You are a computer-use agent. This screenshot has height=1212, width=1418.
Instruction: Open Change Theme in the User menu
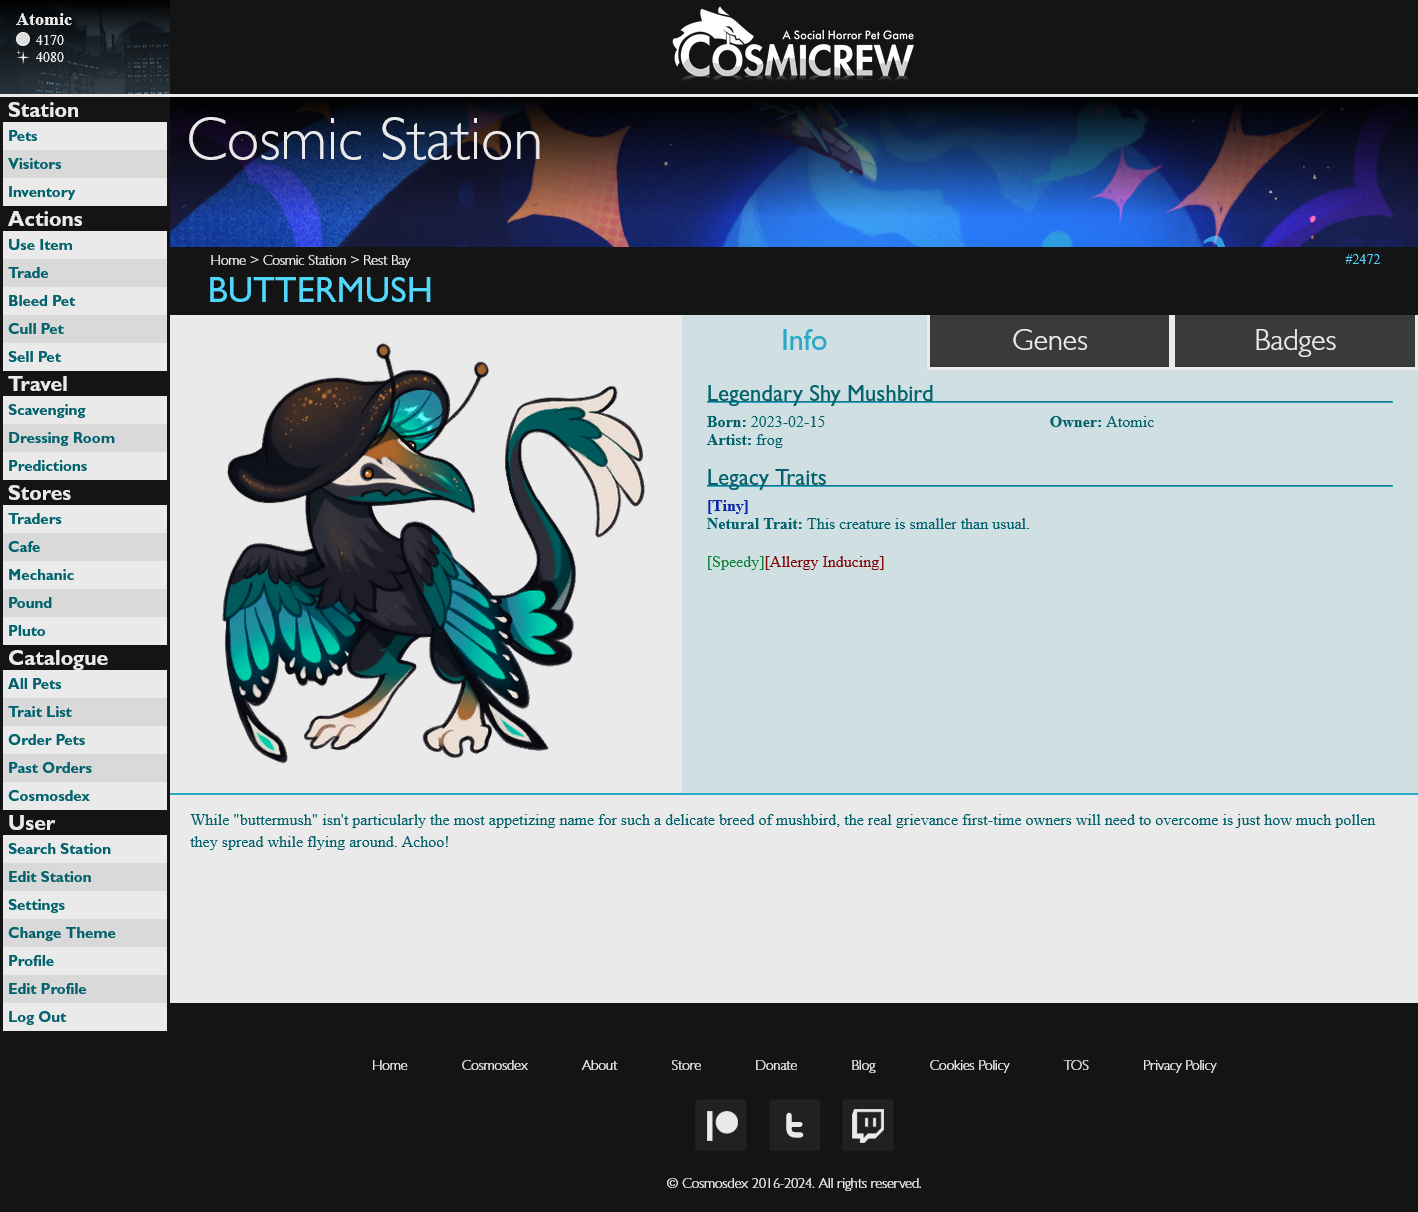(x=62, y=932)
